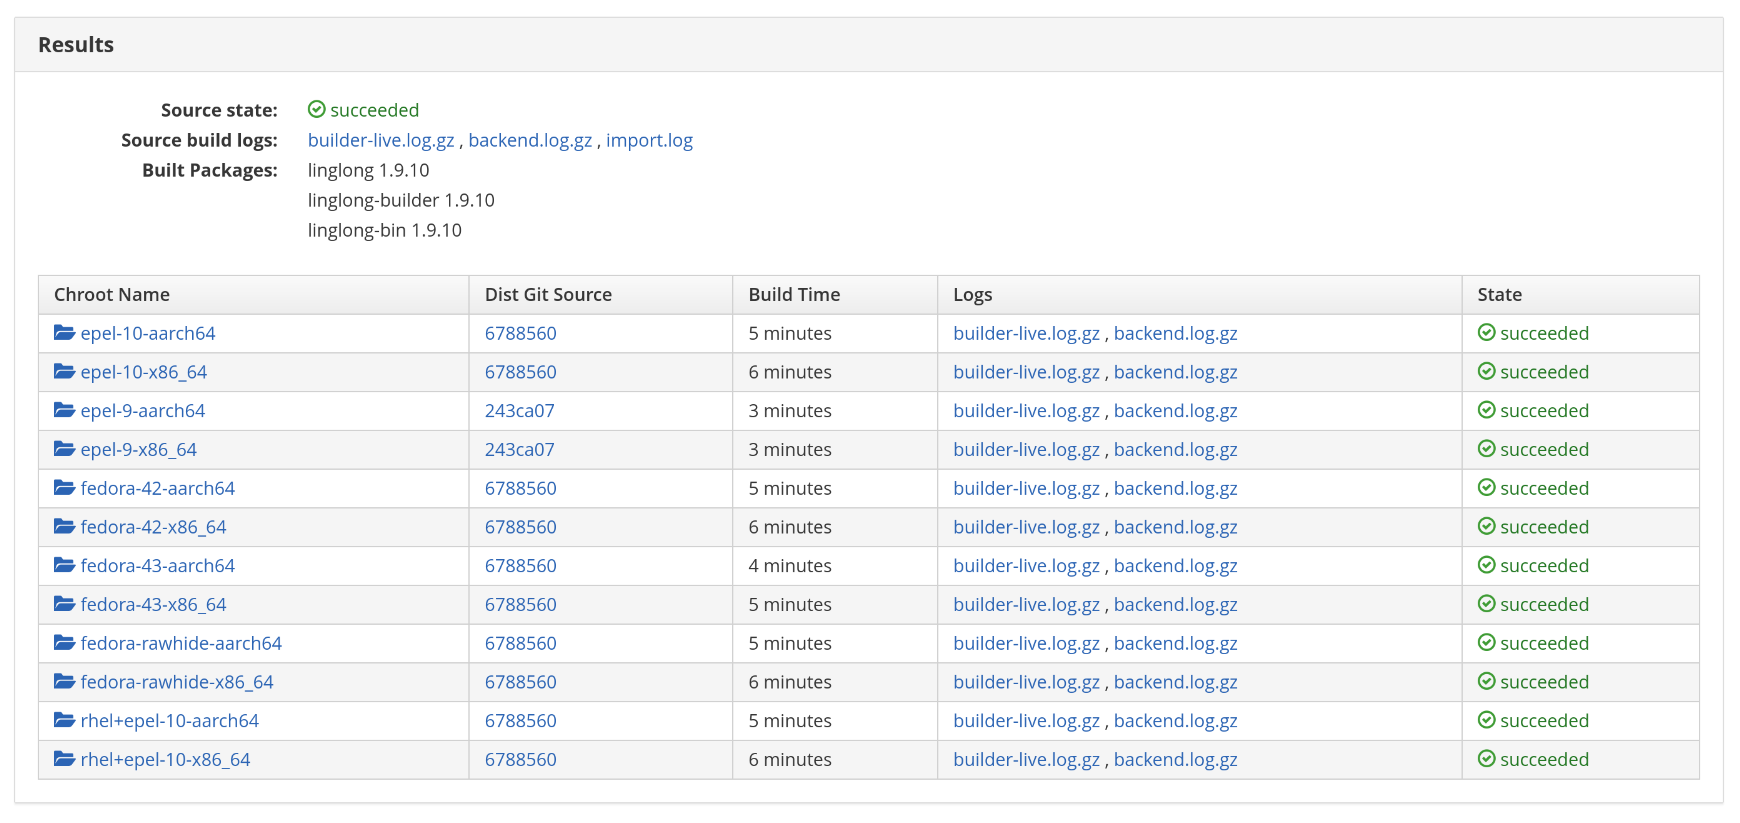The width and height of the screenshot is (1740, 823).
Task: Click the 'Results' panel heading
Action: [x=76, y=44]
